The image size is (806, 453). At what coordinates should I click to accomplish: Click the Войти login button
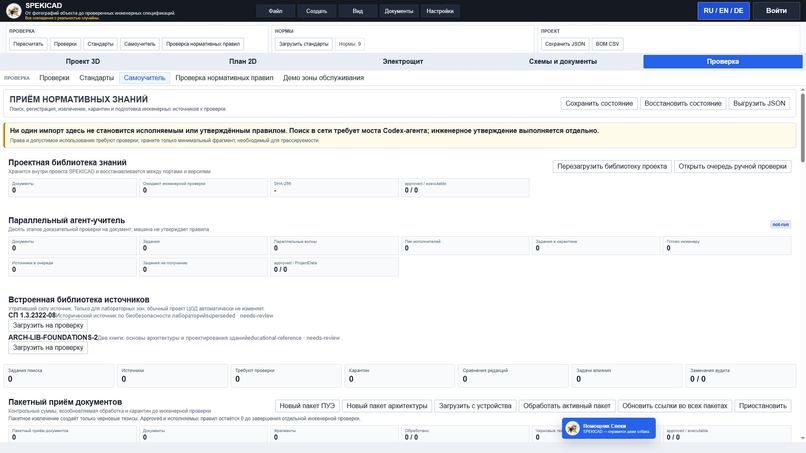(x=776, y=11)
